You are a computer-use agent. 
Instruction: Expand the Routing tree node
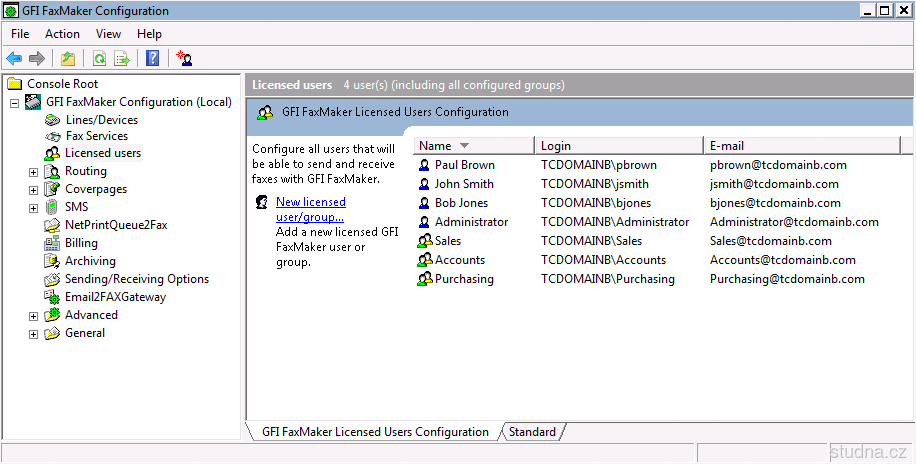pyautogui.click(x=33, y=172)
